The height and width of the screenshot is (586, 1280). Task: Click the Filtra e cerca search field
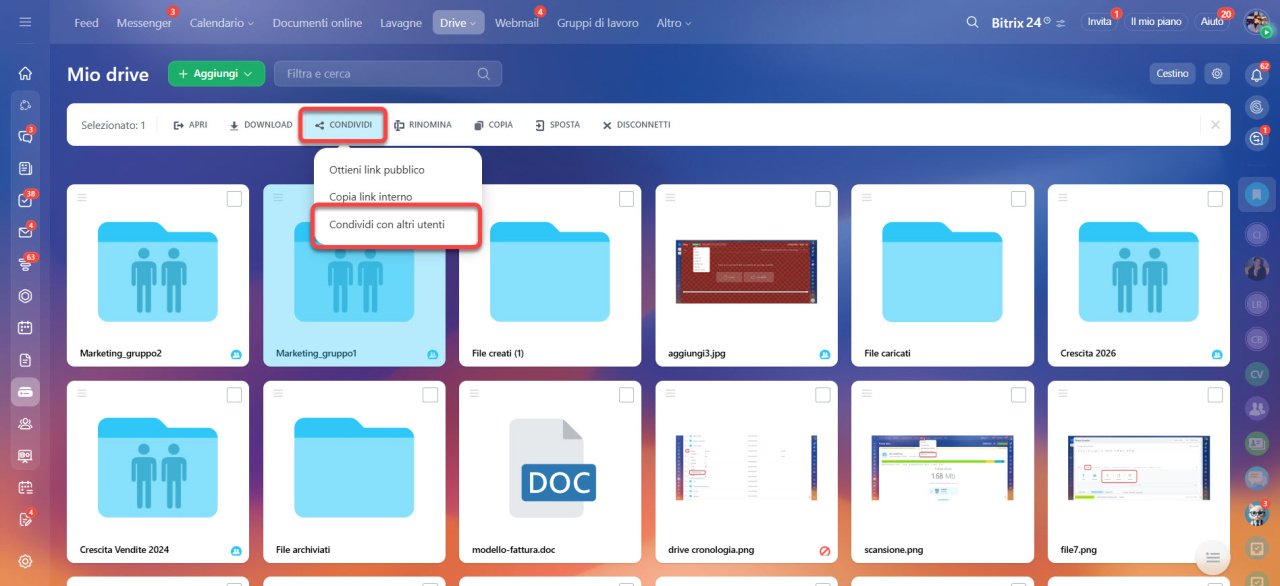380,73
